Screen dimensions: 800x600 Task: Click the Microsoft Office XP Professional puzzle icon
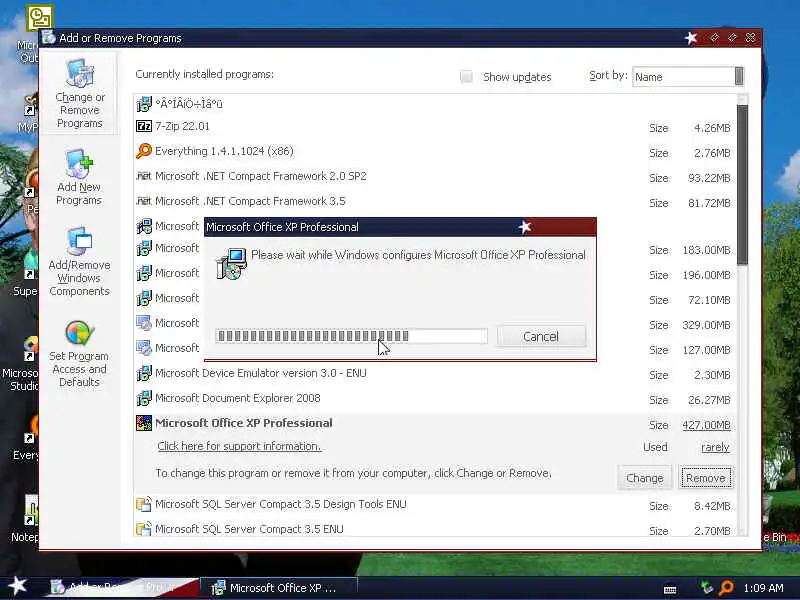coord(144,423)
